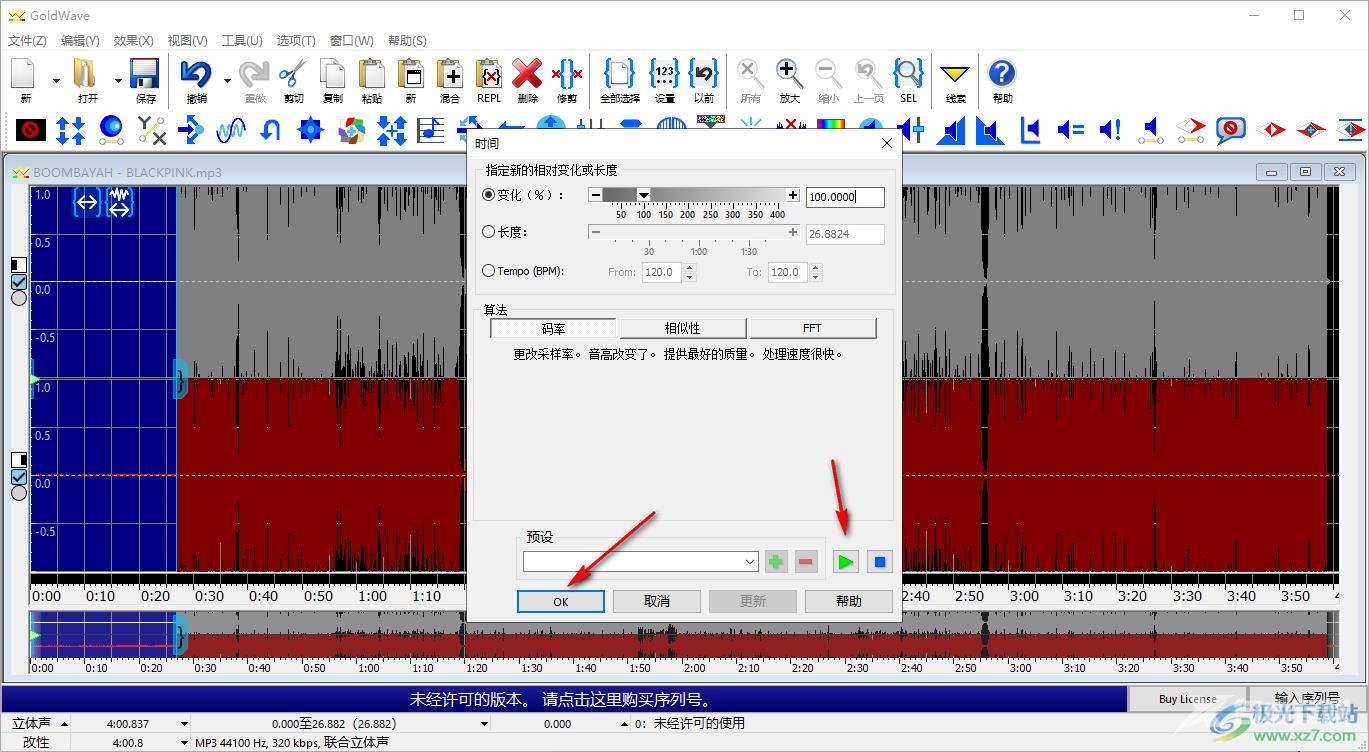1369x752 pixels.
Task: Click the half-filled square above lower channel checkbox
Action: 18,459
